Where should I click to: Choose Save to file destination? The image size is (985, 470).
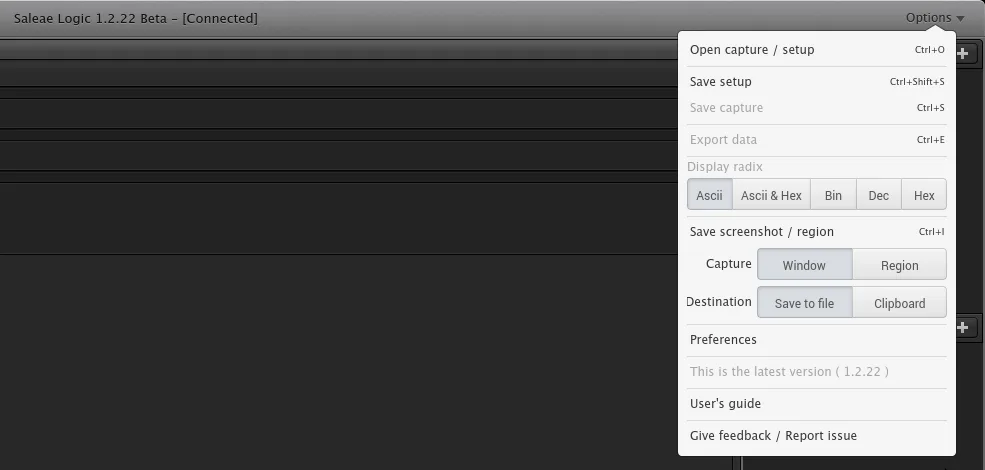804,303
